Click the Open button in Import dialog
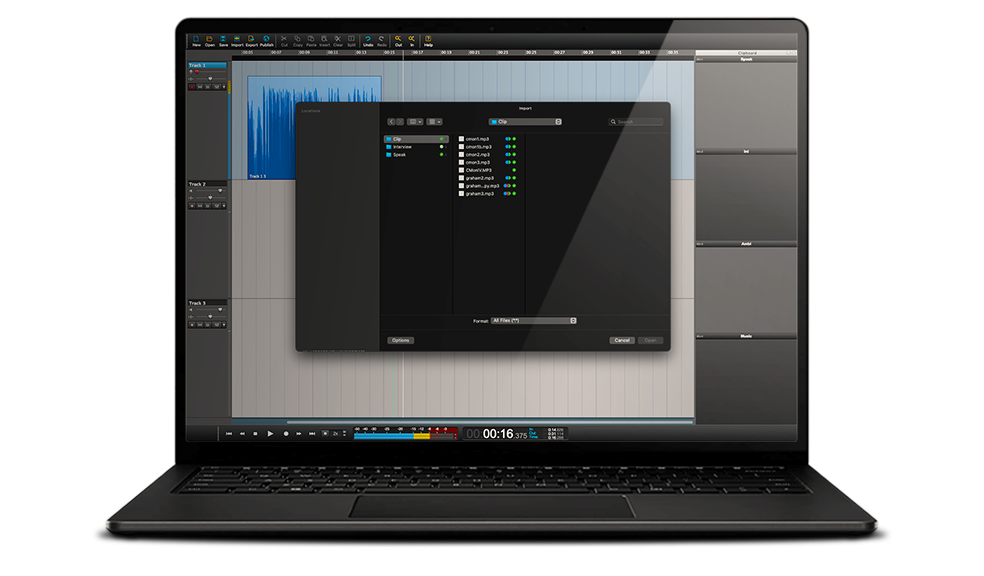Screen dimensions: 984x576 650,340
